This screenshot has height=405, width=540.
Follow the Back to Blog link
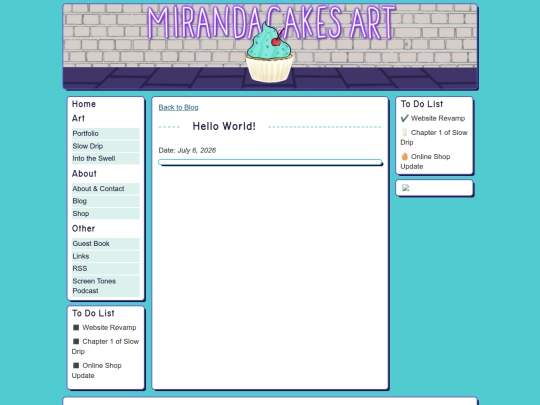click(178, 107)
